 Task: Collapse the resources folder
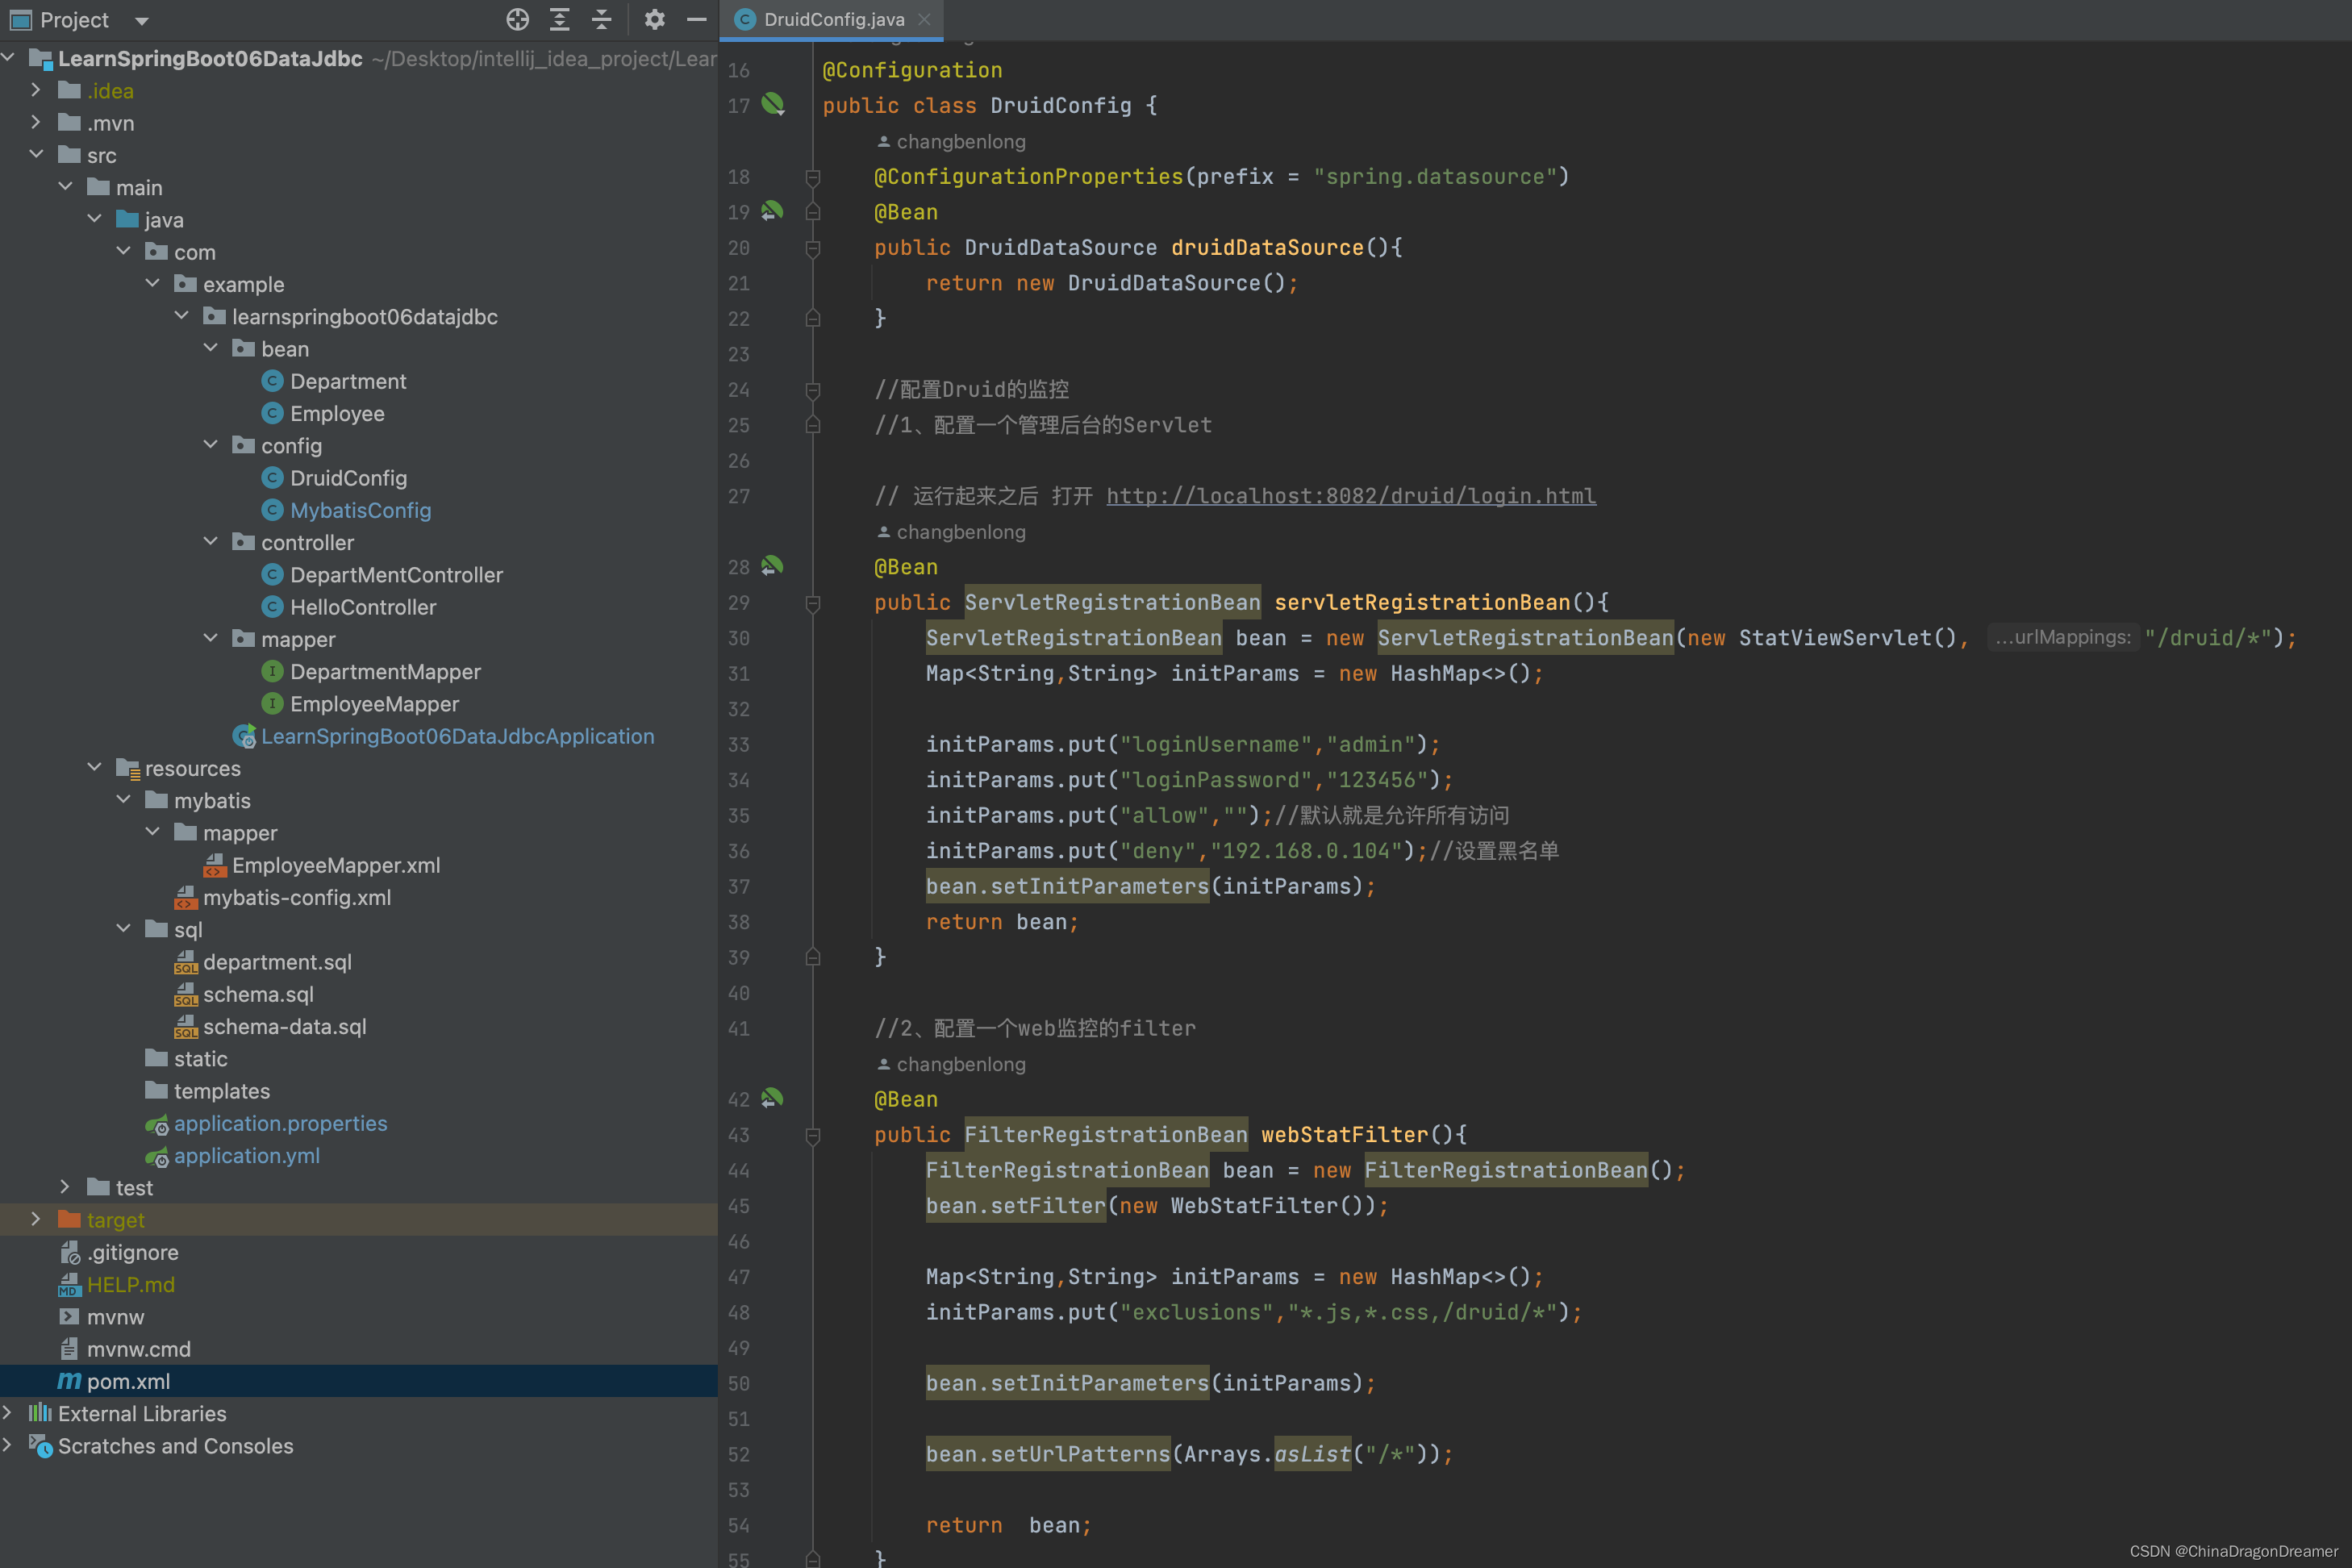click(x=94, y=767)
